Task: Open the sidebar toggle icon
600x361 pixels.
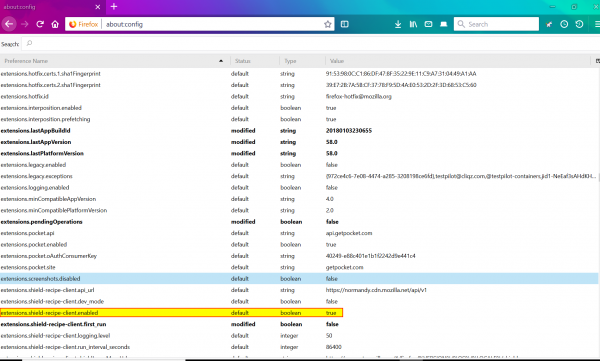Action: (x=344, y=24)
